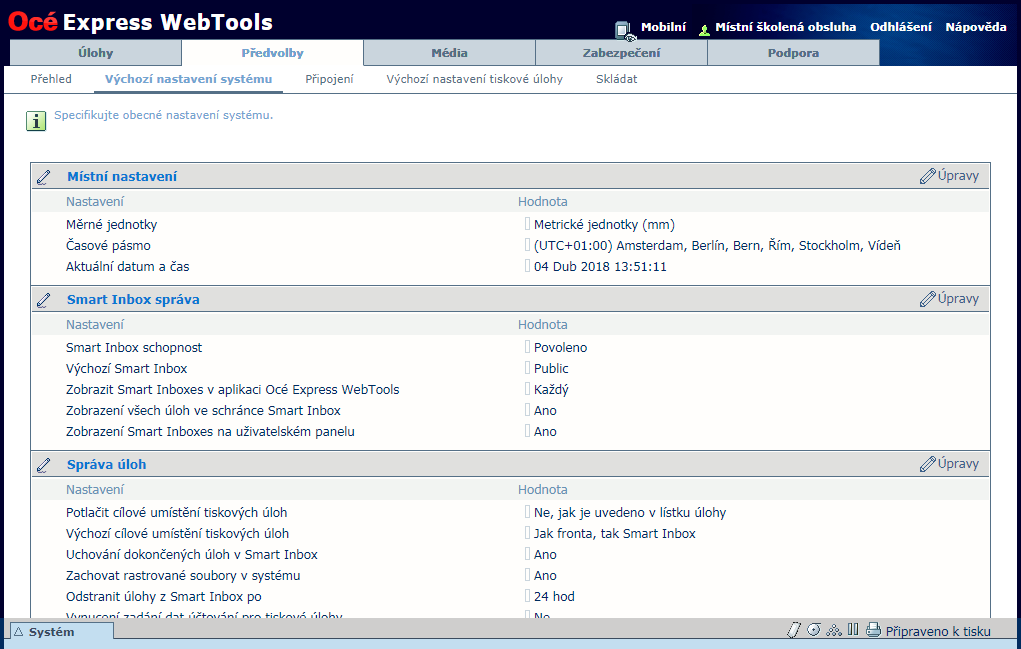Click the Připraveno k tisku status text

point(938,631)
